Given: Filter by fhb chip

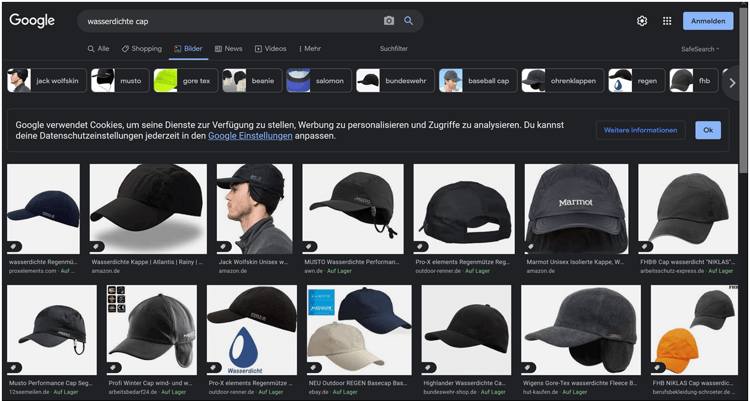Looking at the screenshot, I should 694,80.
